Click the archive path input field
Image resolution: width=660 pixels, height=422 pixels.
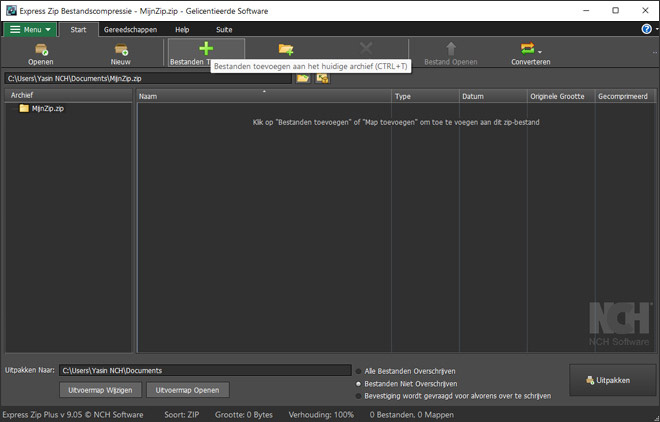(148, 78)
